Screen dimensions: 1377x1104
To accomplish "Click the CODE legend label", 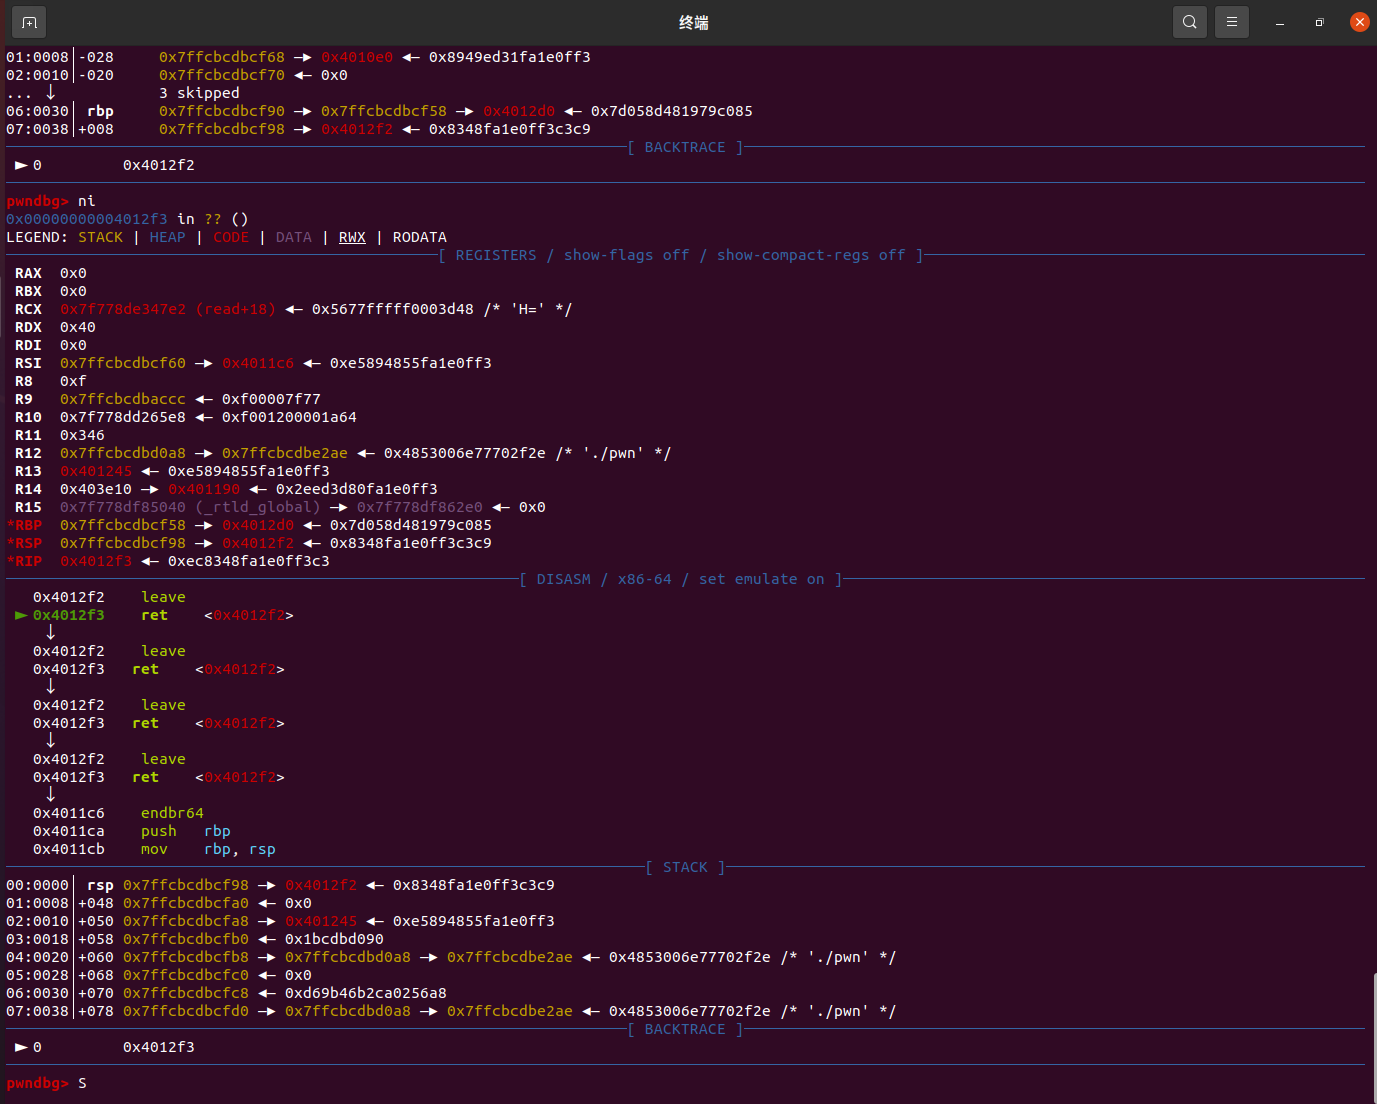I will pyautogui.click(x=231, y=237).
